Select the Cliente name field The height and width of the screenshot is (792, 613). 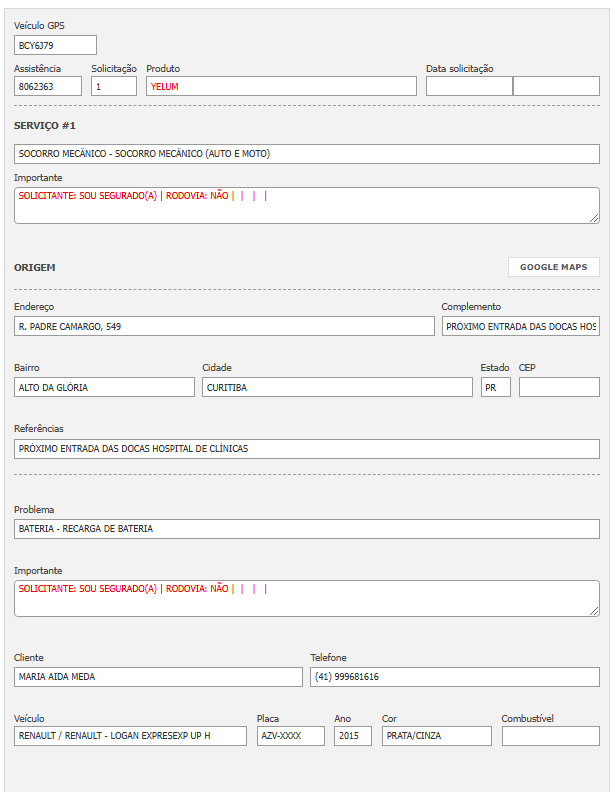click(158, 677)
